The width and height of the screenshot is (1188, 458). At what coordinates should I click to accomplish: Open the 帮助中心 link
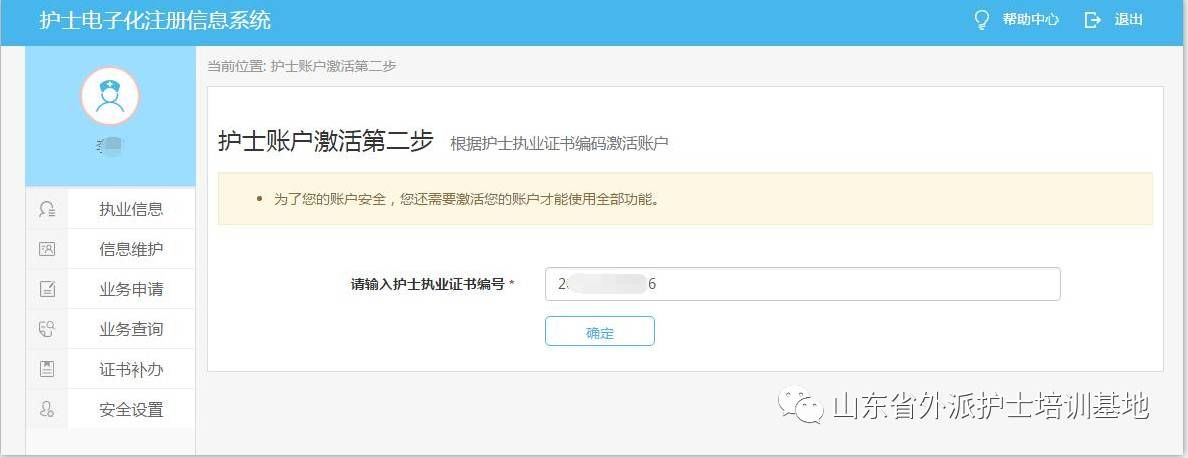1030,20
